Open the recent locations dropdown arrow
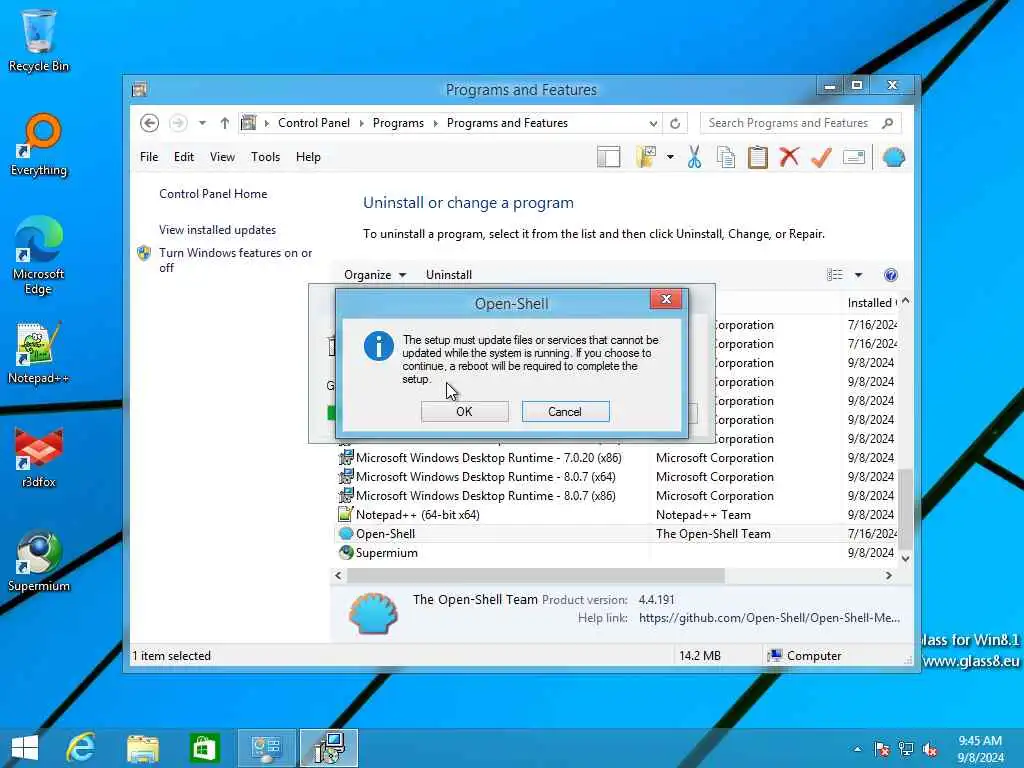 (x=202, y=123)
